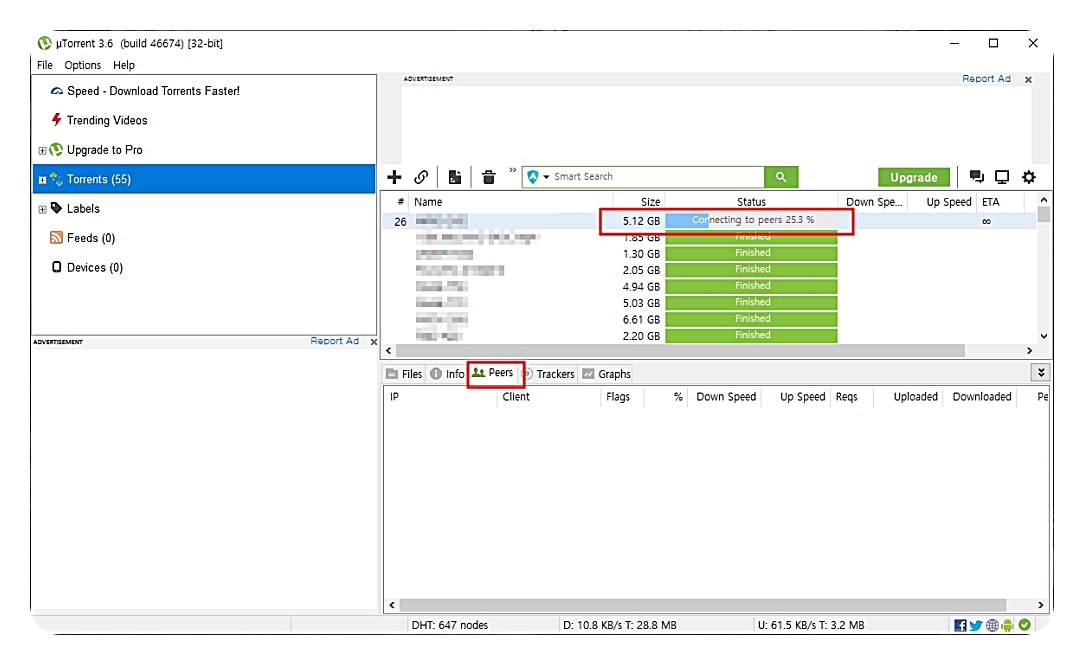The height and width of the screenshot is (665, 1084).
Task: Switch to the Trackers tab
Action: point(549,374)
